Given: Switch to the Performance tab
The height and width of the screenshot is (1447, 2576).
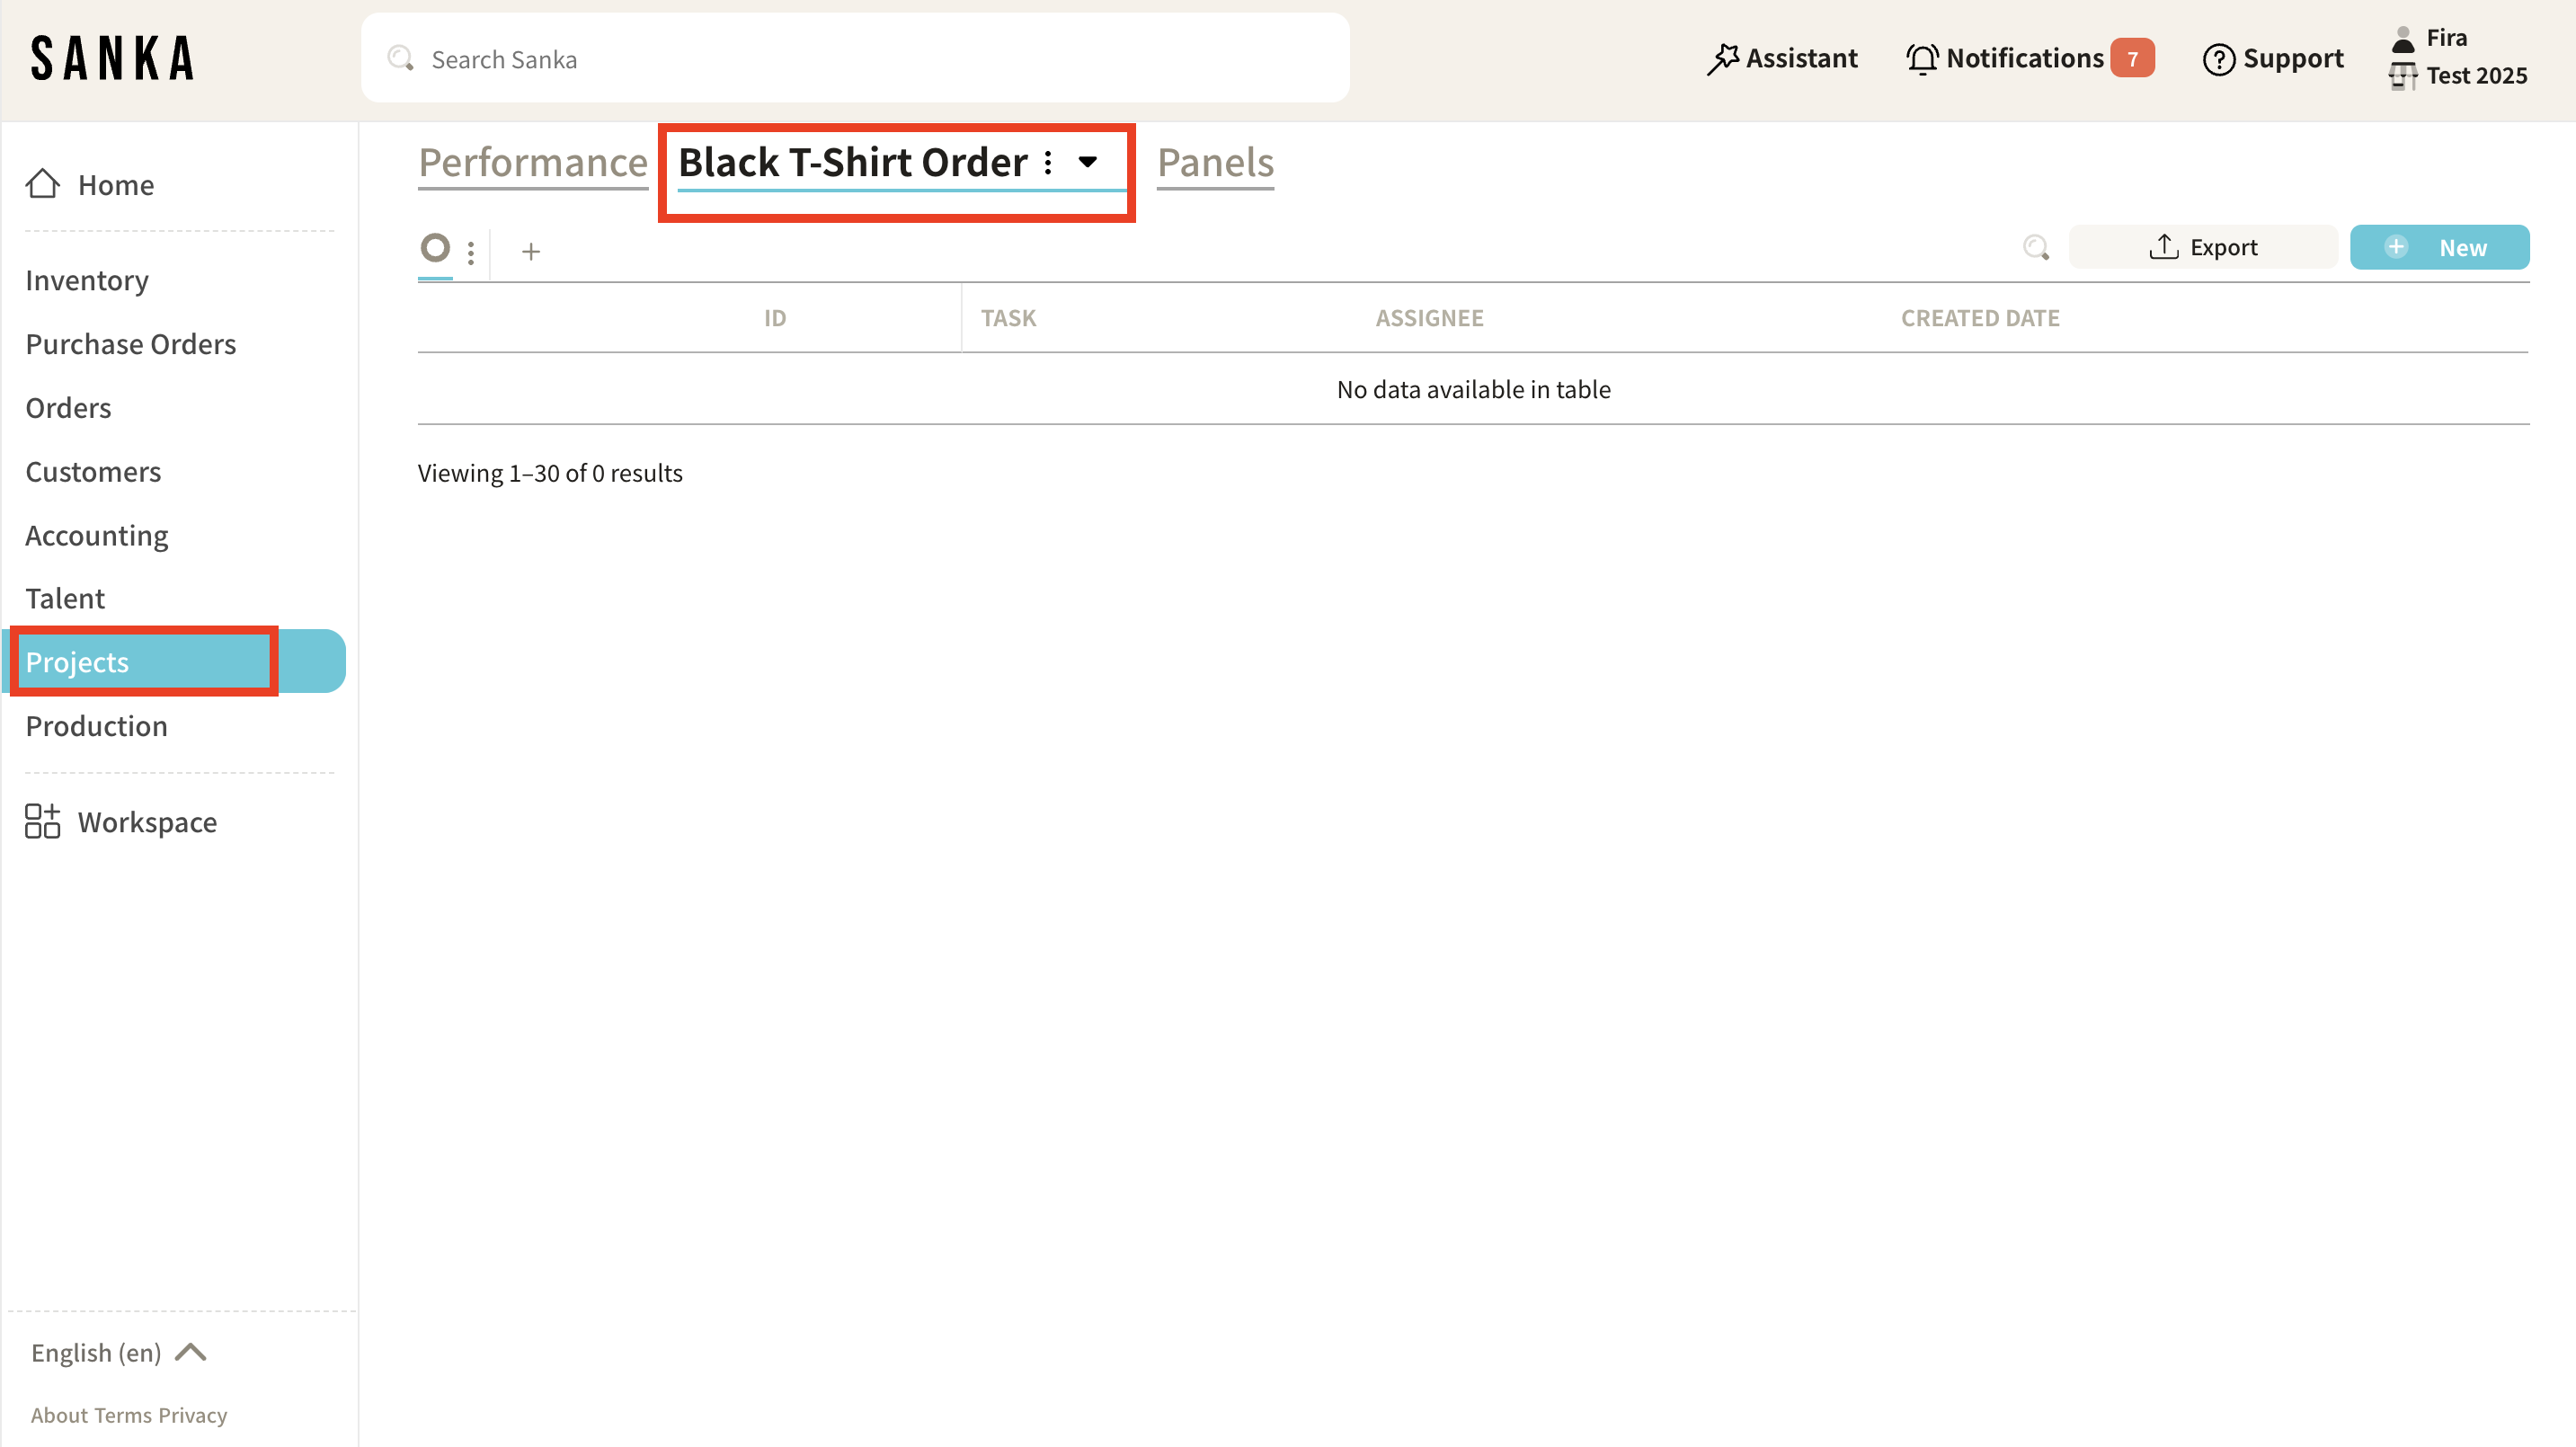Looking at the screenshot, I should point(533,162).
